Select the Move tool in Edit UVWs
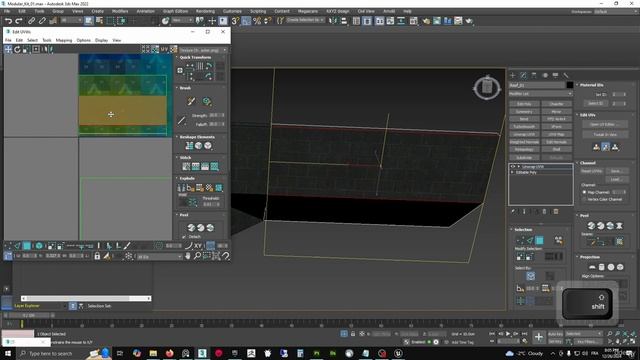The image size is (640, 360). click(8, 49)
